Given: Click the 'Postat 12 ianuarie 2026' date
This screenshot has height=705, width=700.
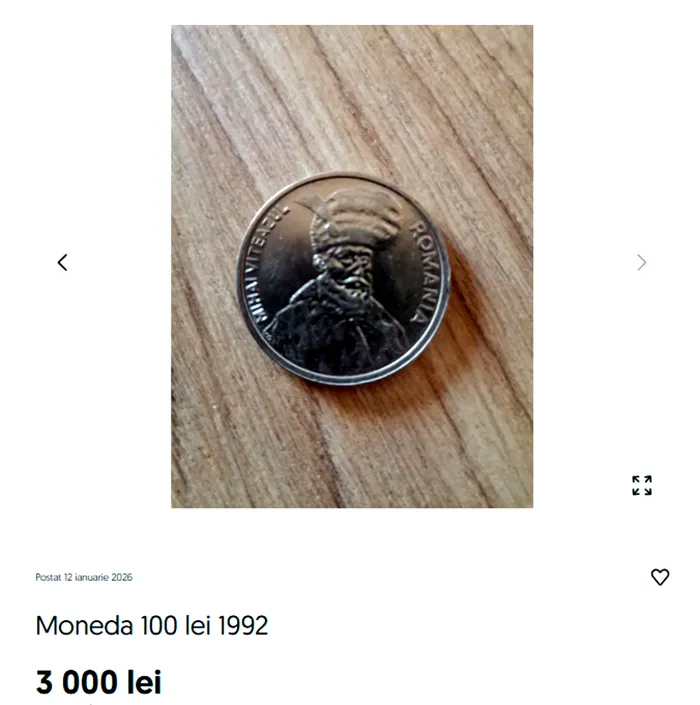Looking at the screenshot, I should click(84, 577).
